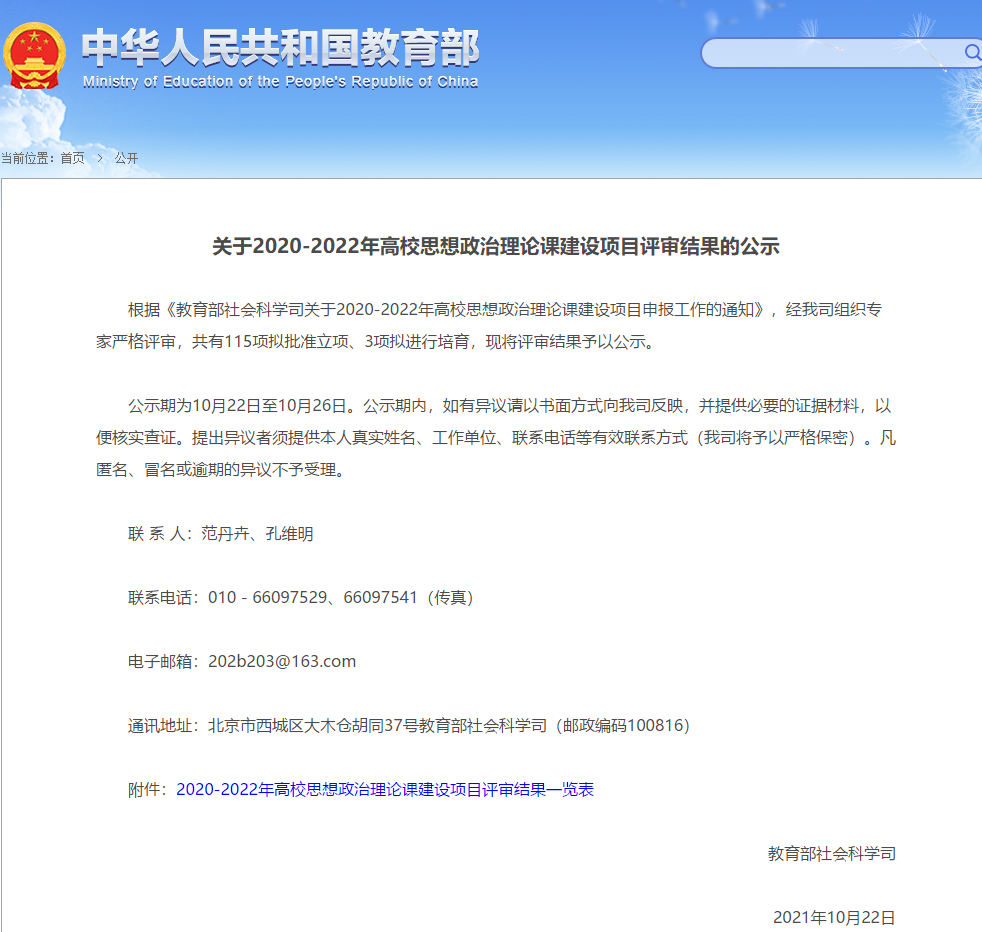The image size is (982, 932).
Task: Open the 评审结果一览表 attachment link
Action: pos(385,790)
